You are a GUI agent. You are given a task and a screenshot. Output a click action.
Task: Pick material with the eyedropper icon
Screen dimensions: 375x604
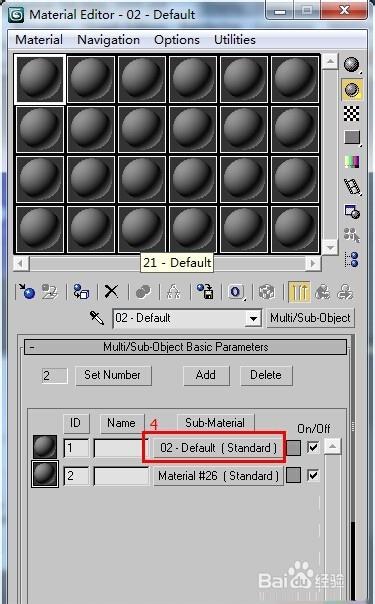[x=96, y=318]
